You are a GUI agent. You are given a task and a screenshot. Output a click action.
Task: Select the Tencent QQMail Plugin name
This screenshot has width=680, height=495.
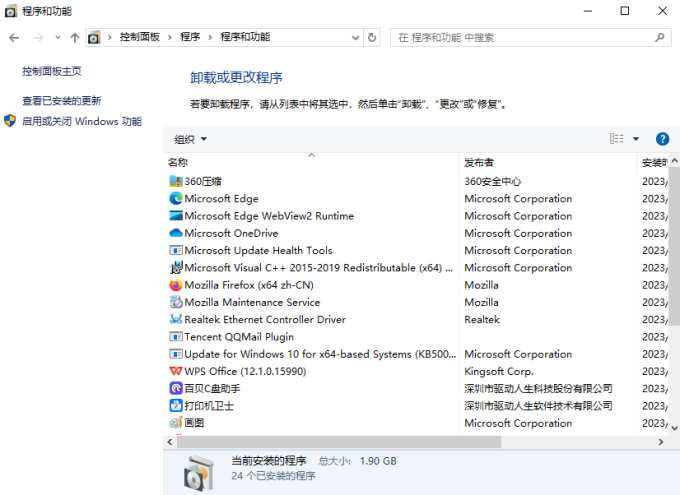click(x=239, y=337)
